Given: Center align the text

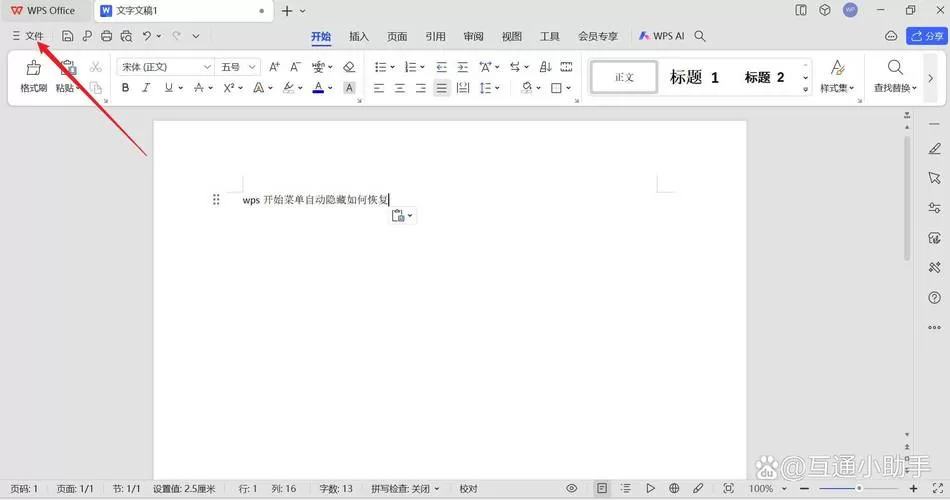Looking at the screenshot, I should [x=400, y=88].
